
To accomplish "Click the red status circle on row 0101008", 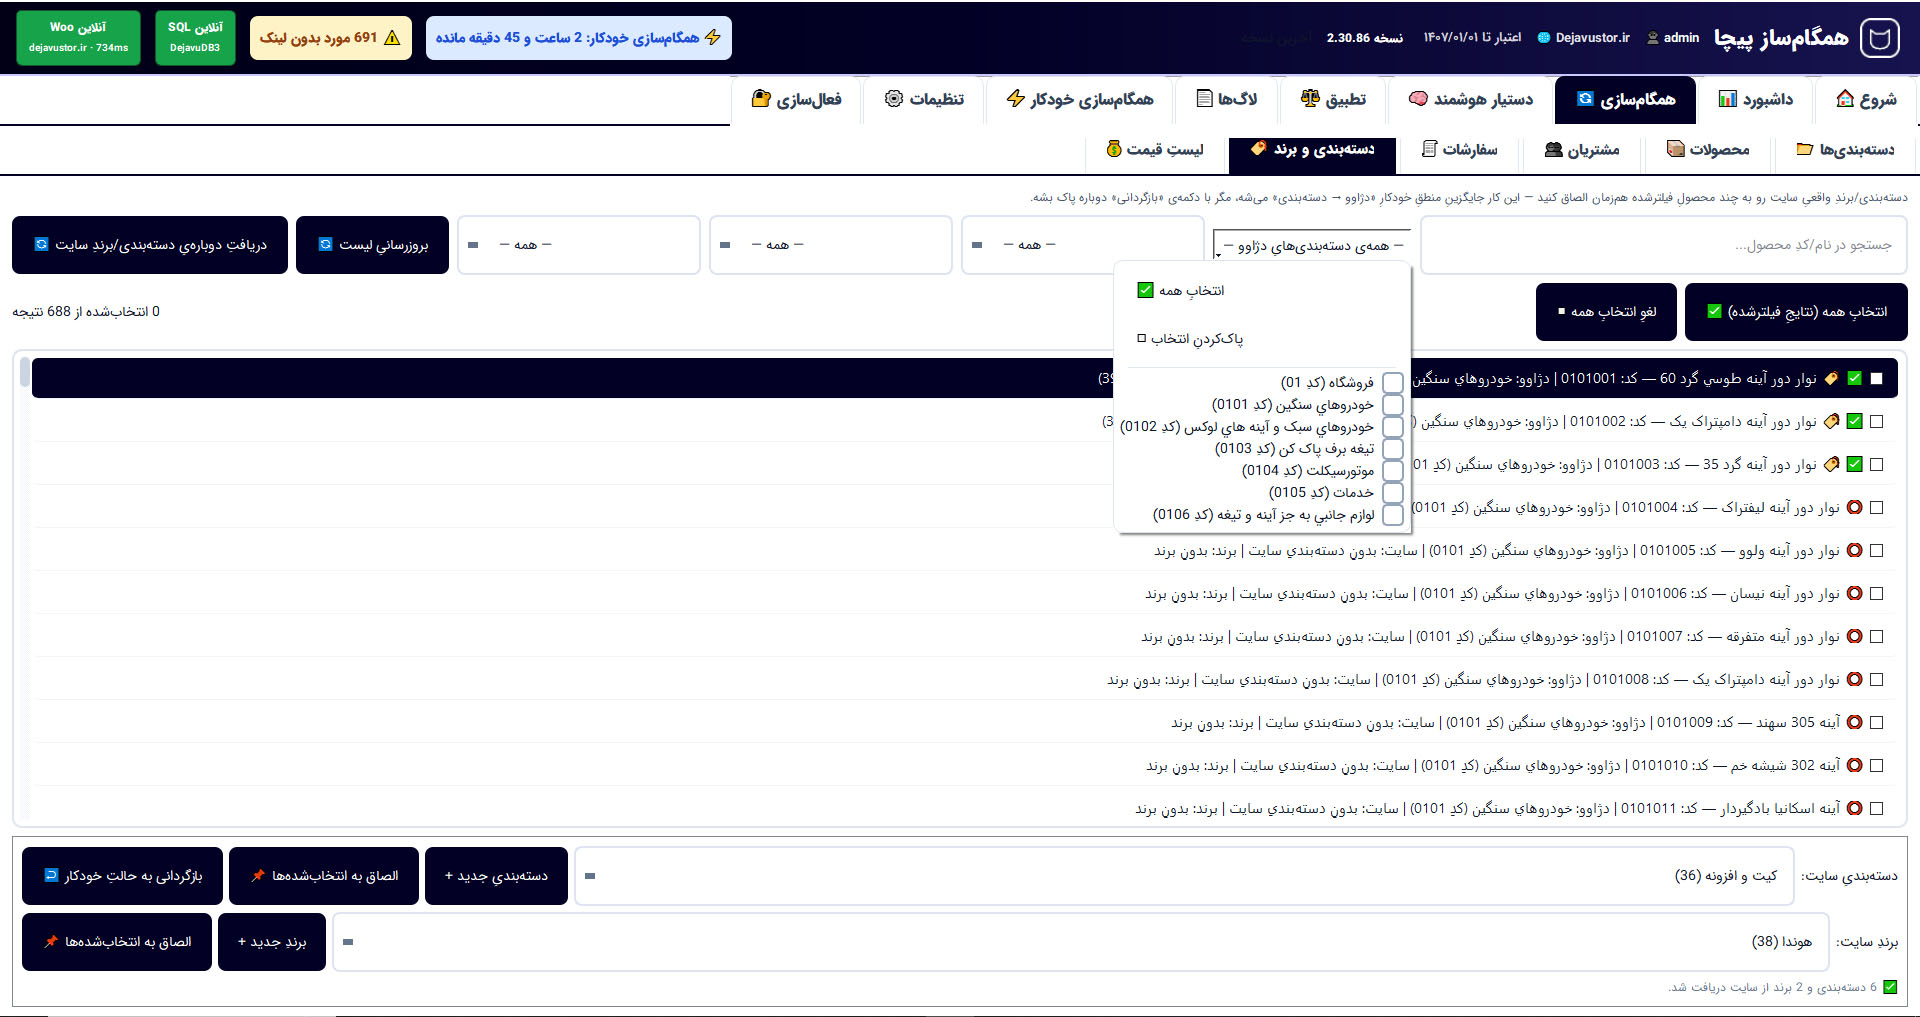I will [1855, 680].
